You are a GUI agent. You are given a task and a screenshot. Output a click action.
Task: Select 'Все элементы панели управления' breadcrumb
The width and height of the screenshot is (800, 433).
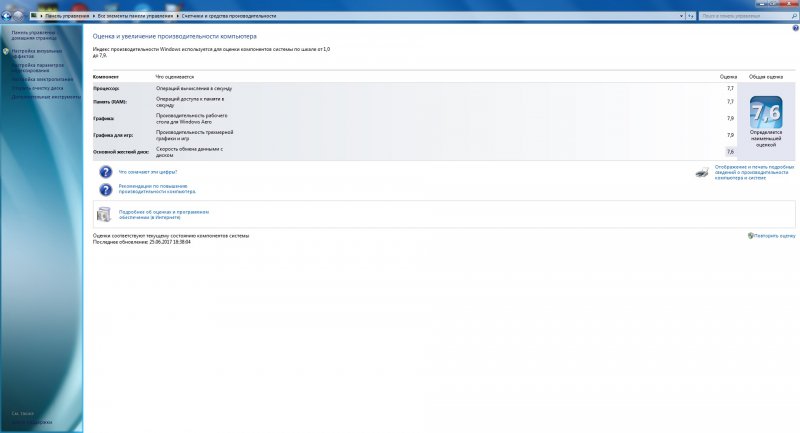[134, 16]
